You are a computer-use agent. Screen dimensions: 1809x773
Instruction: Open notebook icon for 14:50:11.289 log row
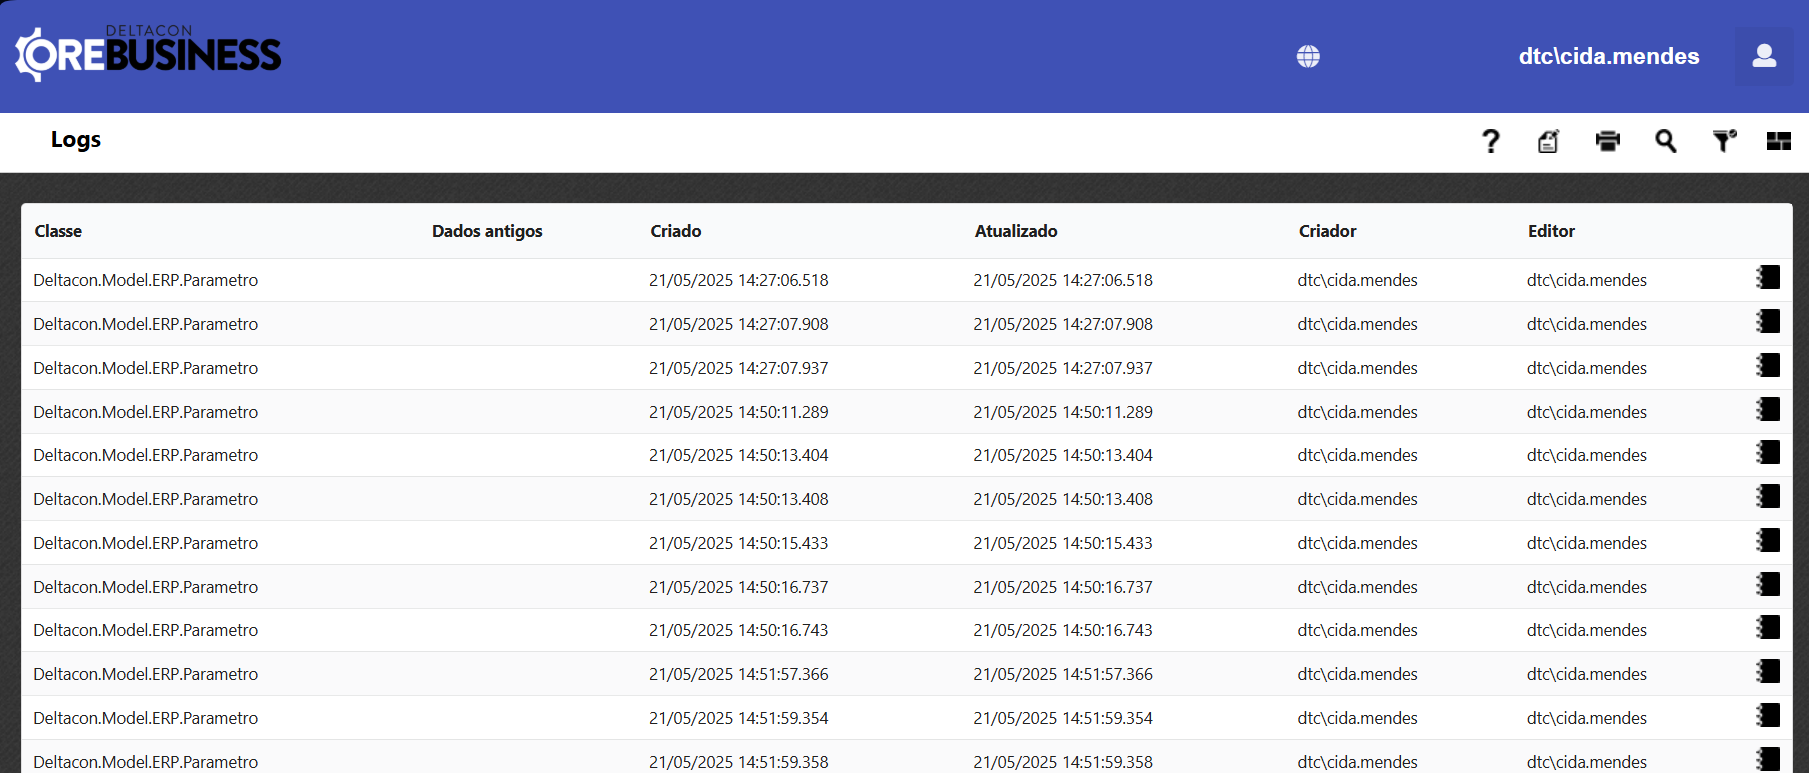[x=1768, y=410]
